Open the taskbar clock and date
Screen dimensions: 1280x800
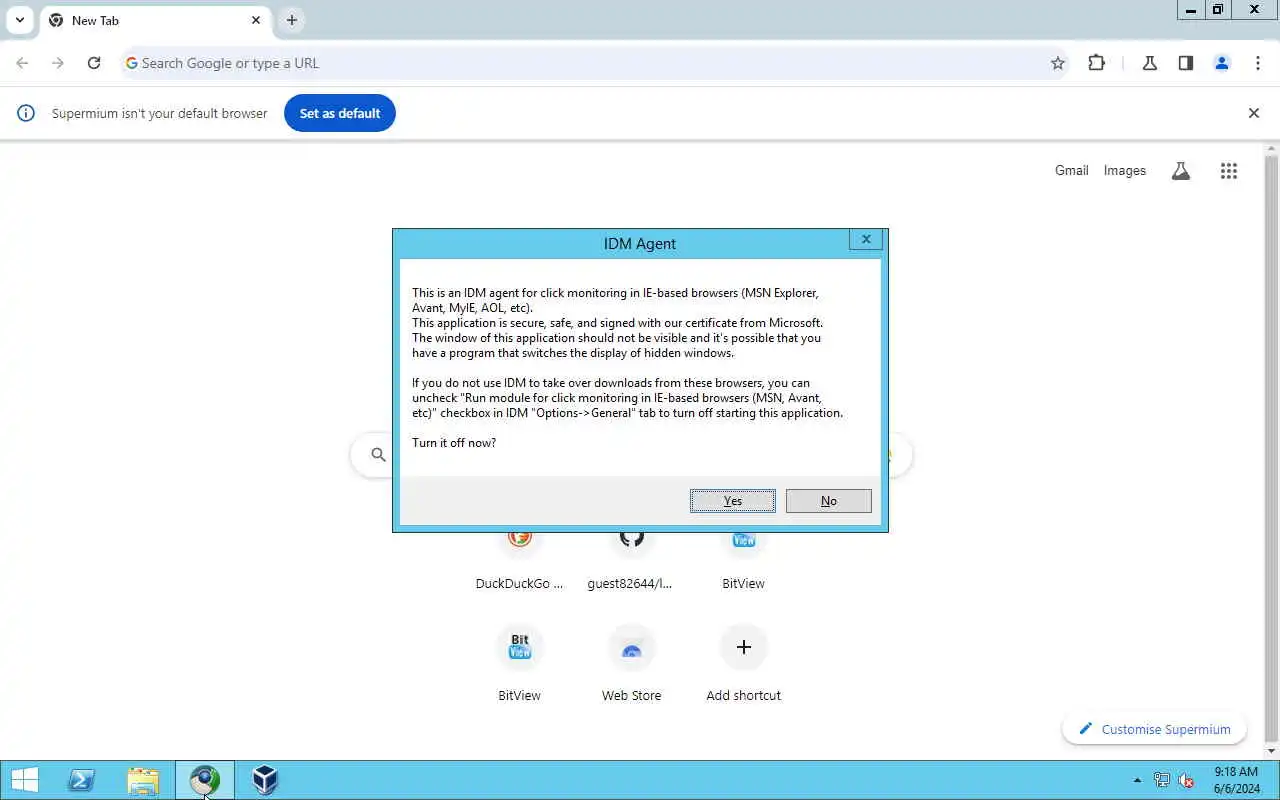1235,780
